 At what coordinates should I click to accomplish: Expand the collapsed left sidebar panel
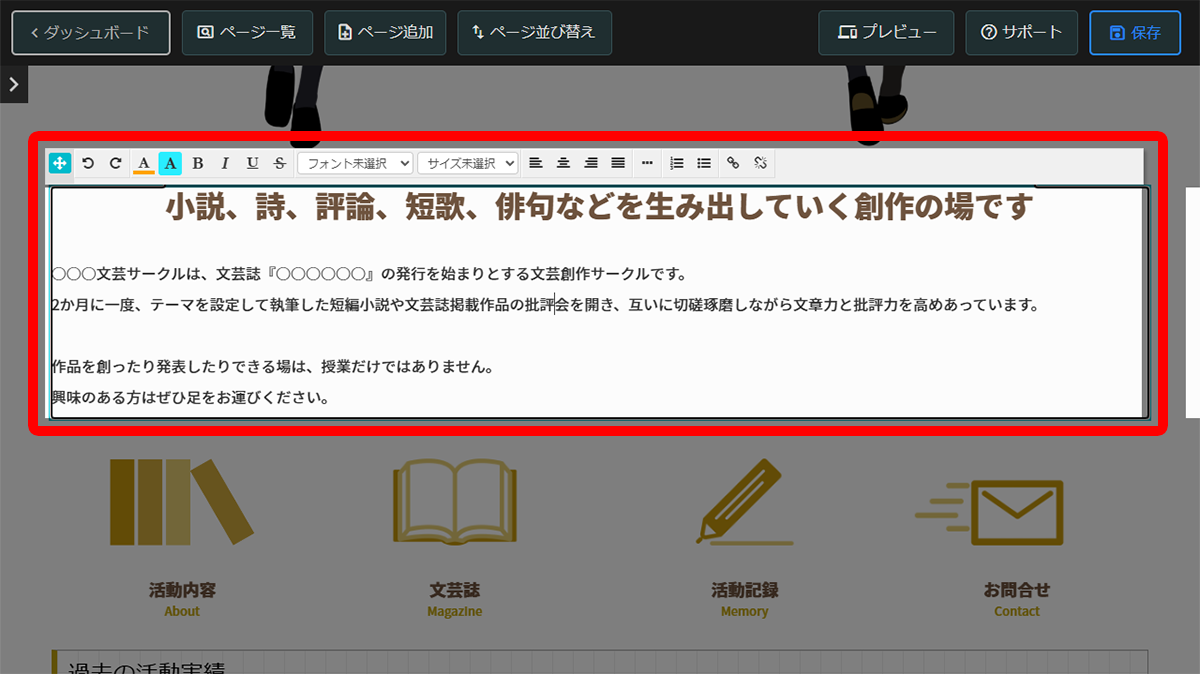click(13, 84)
